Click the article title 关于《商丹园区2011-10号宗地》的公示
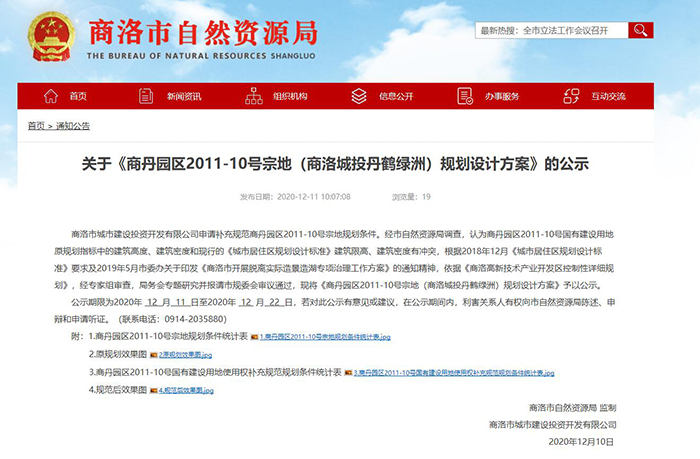Screen dimensions: 700x459 [335, 164]
